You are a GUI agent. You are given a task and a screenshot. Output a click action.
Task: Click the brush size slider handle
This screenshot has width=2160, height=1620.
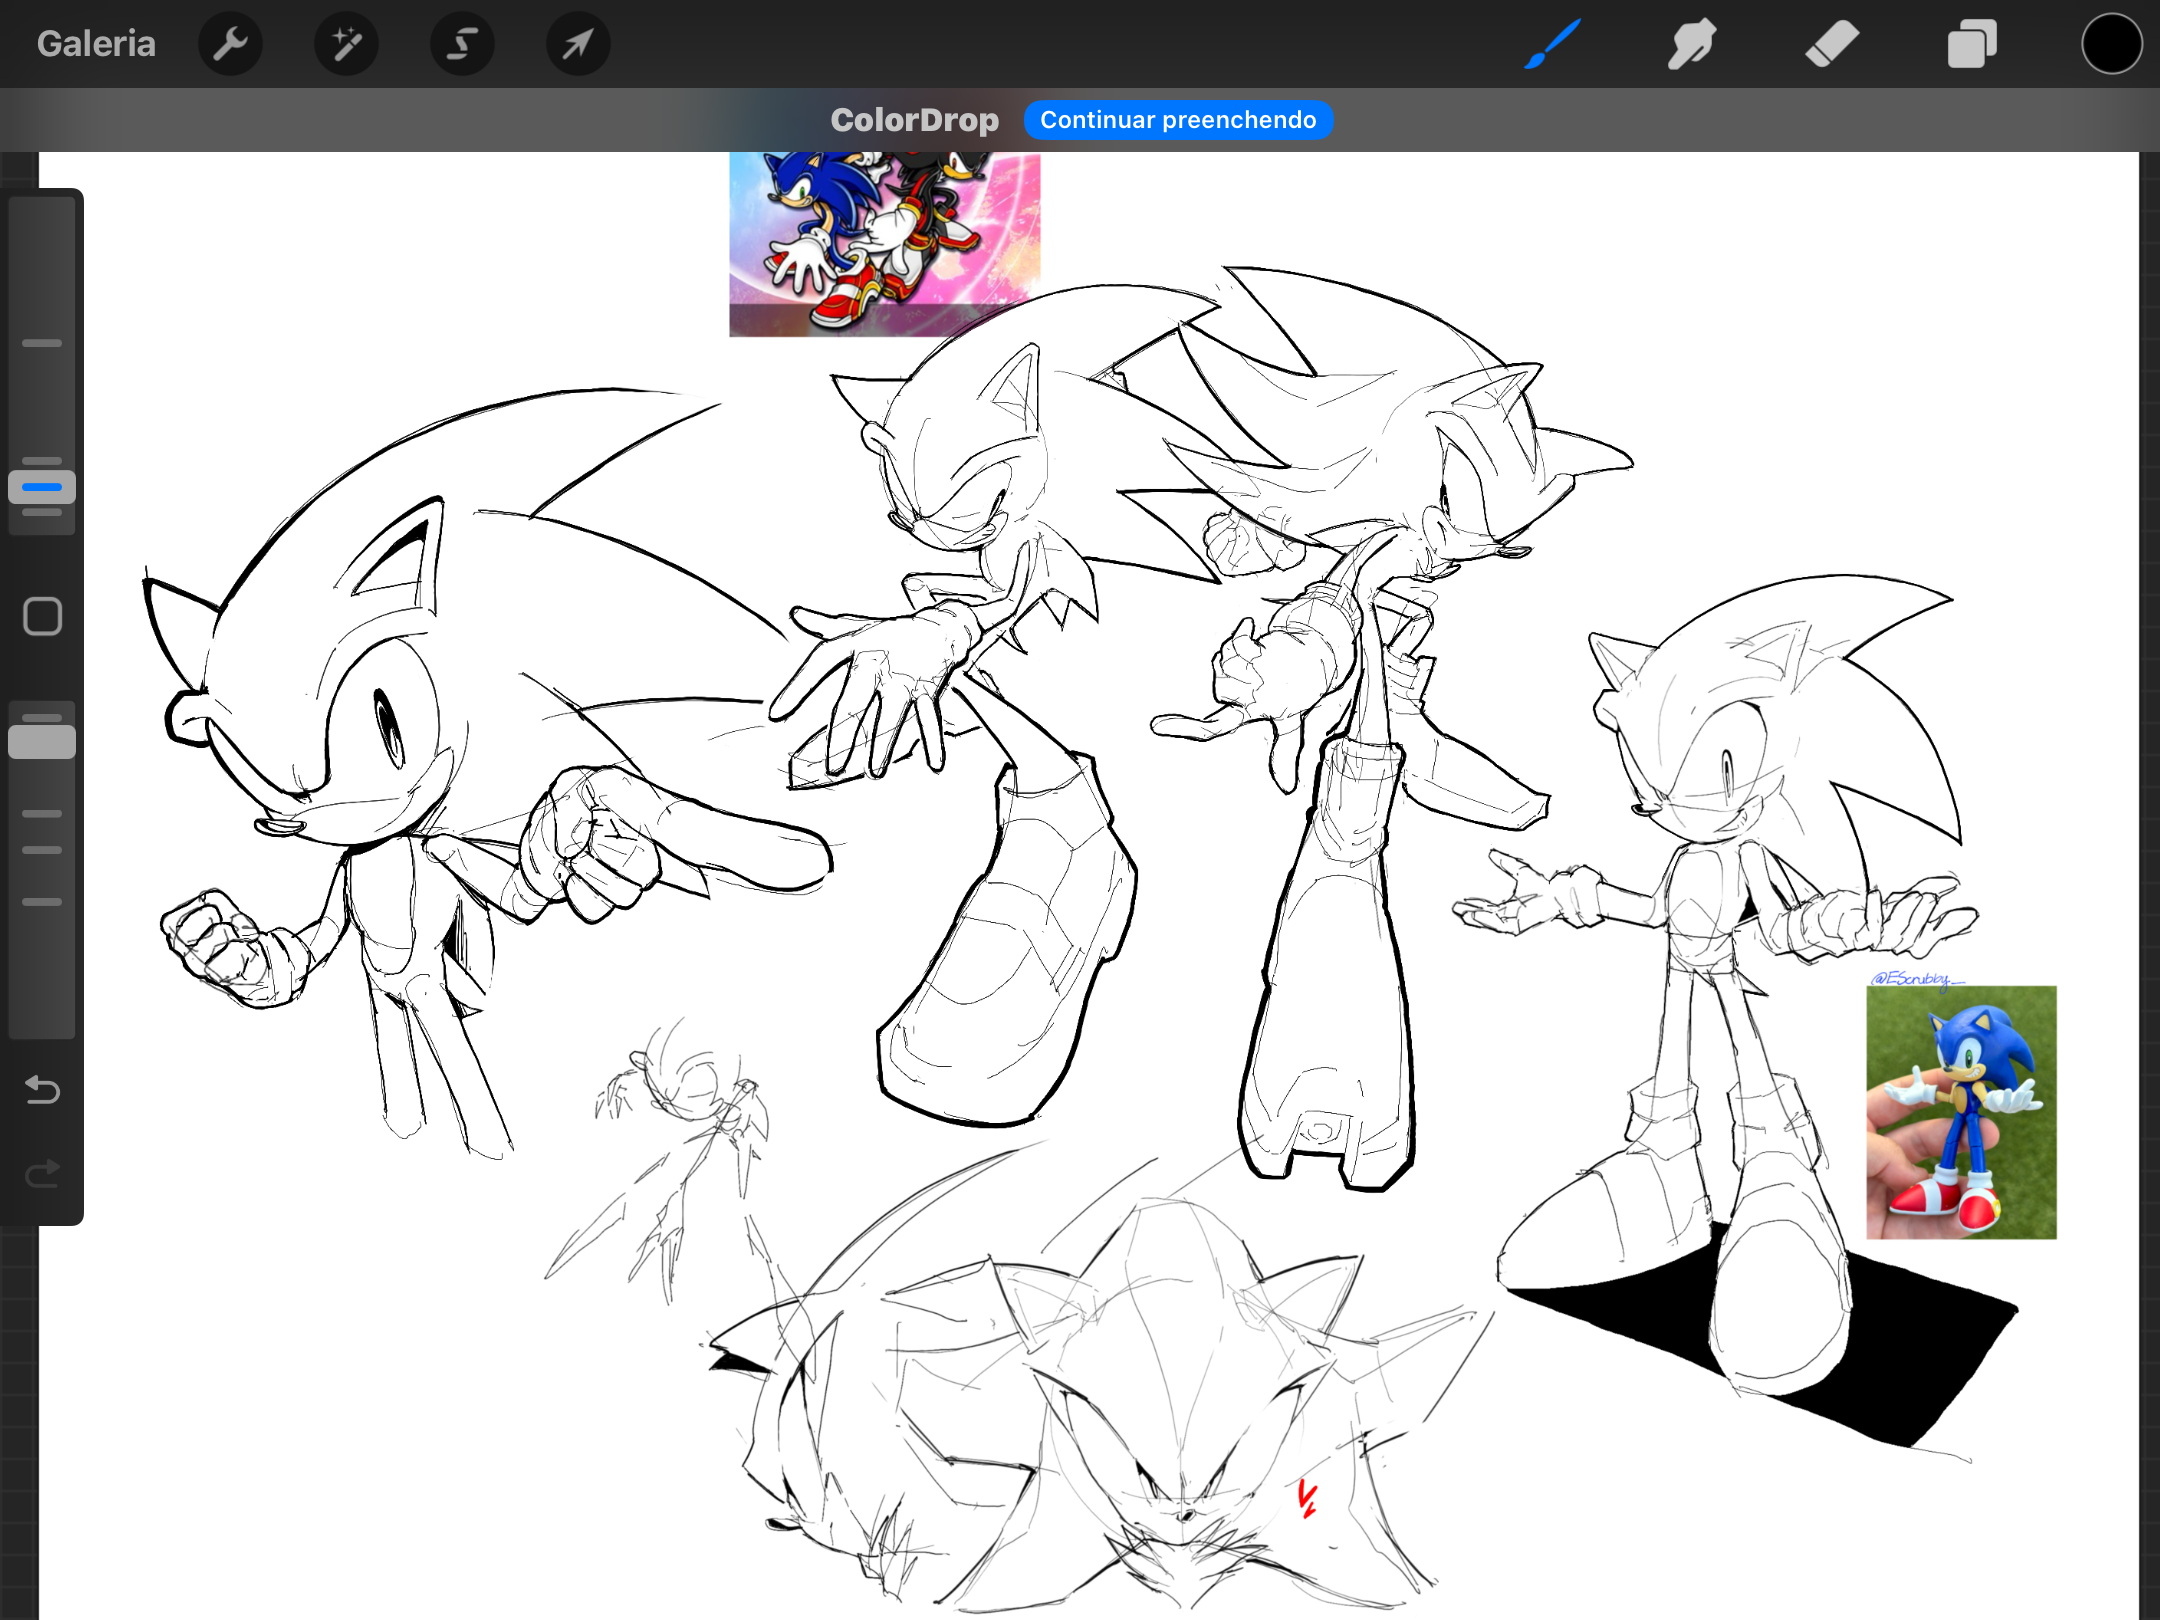point(42,487)
